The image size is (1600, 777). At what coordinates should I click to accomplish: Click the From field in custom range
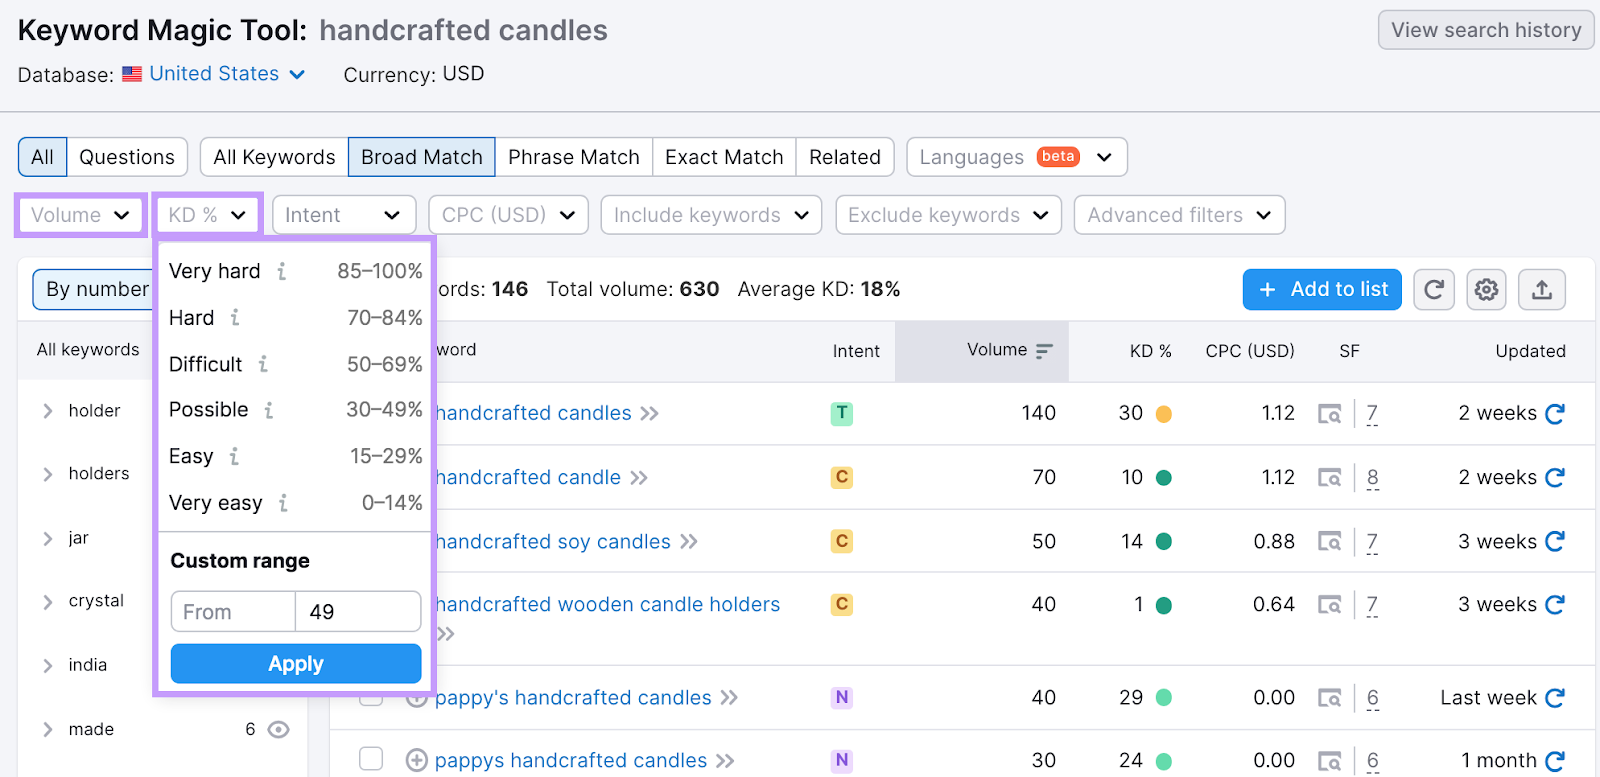(x=233, y=612)
